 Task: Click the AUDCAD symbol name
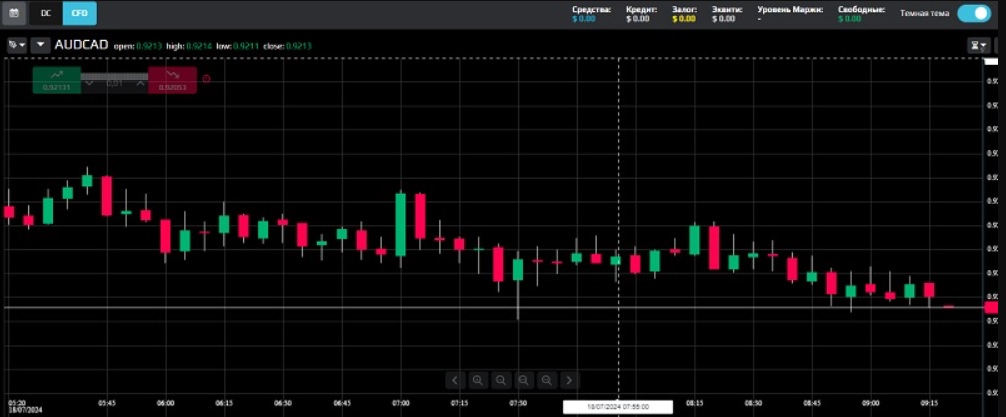click(81, 45)
